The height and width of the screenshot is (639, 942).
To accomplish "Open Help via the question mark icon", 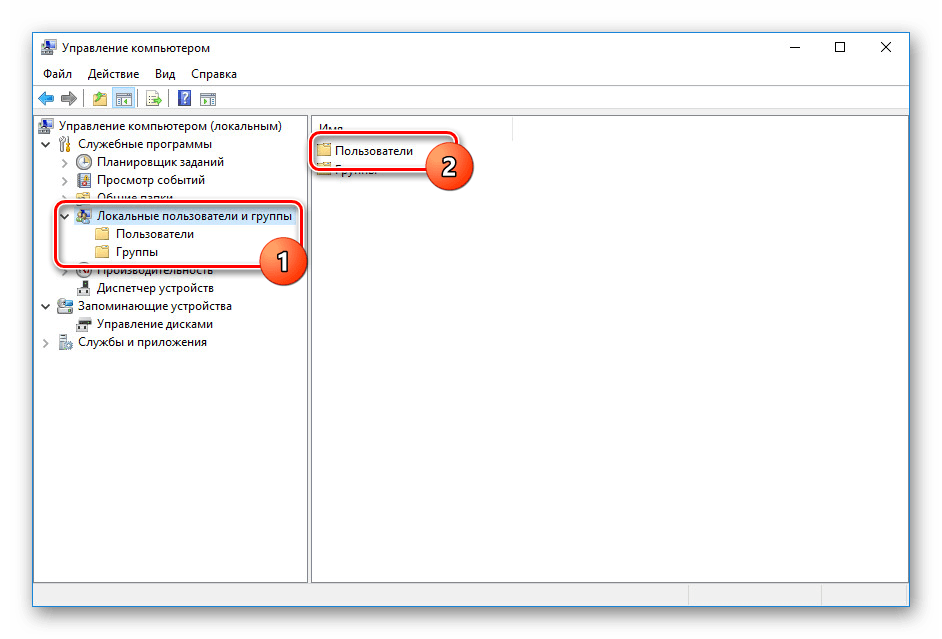I will [184, 98].
